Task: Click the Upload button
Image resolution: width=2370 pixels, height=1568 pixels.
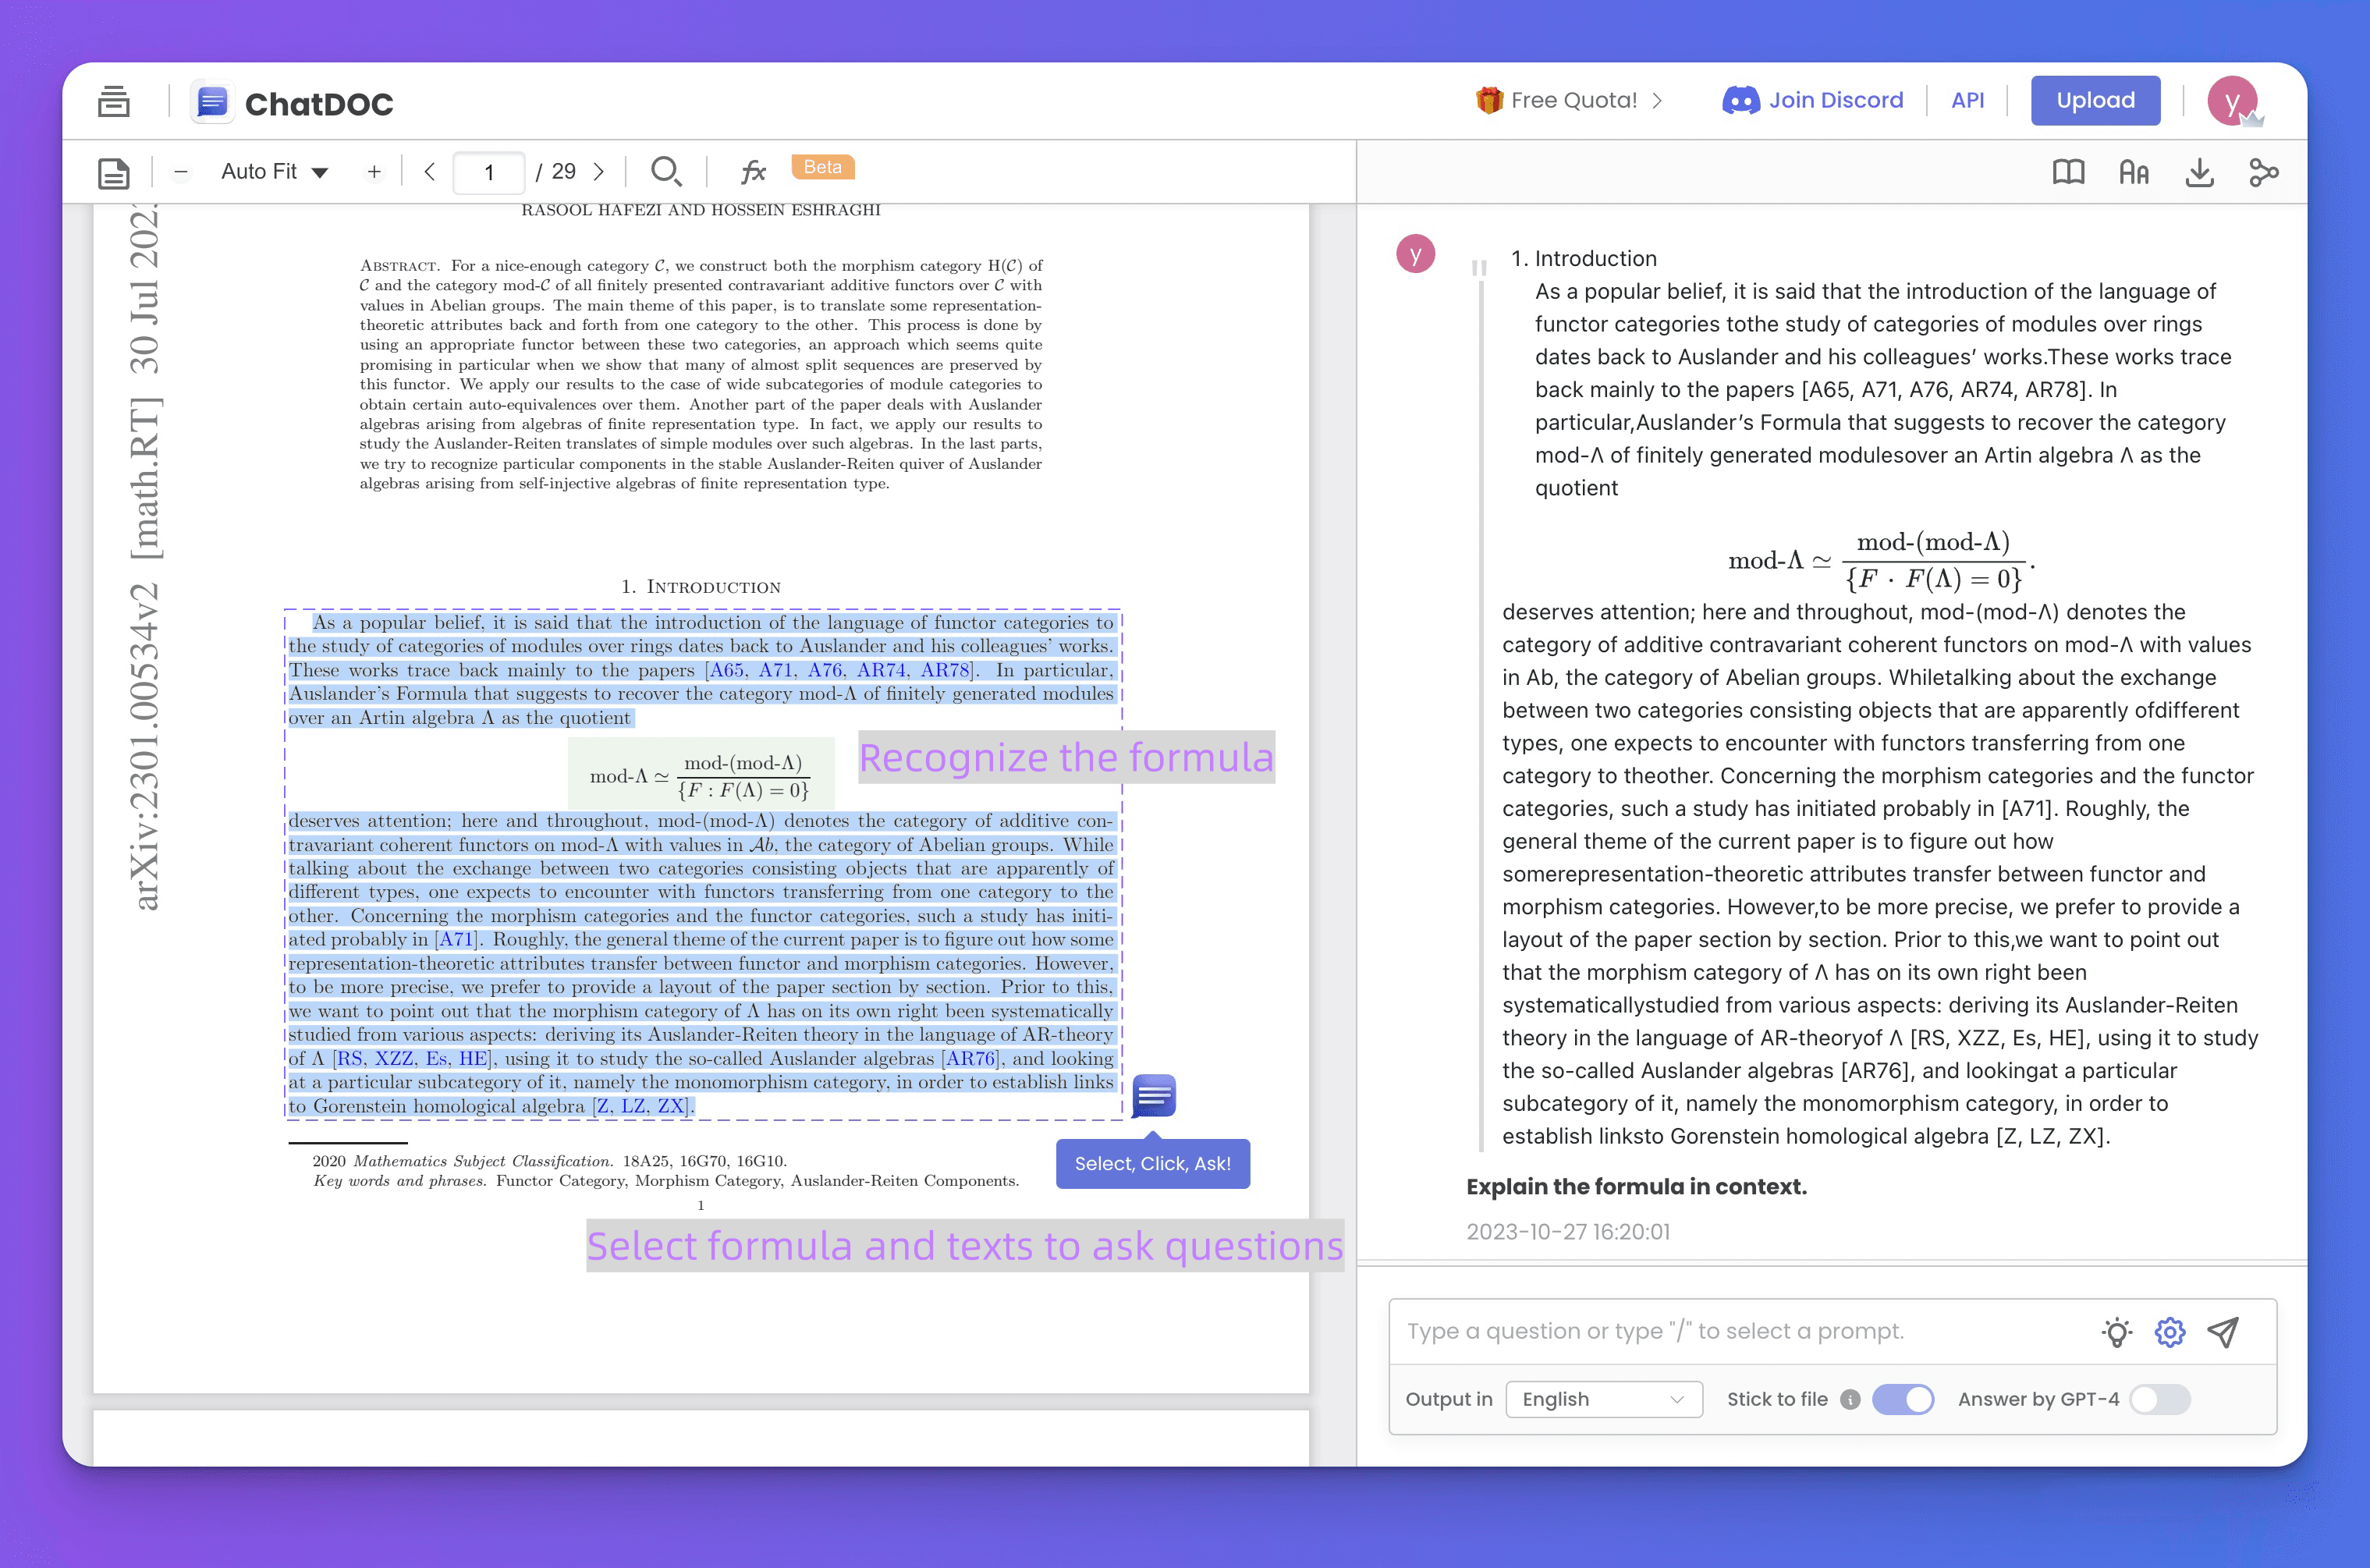Action: tap(2095, 100)
